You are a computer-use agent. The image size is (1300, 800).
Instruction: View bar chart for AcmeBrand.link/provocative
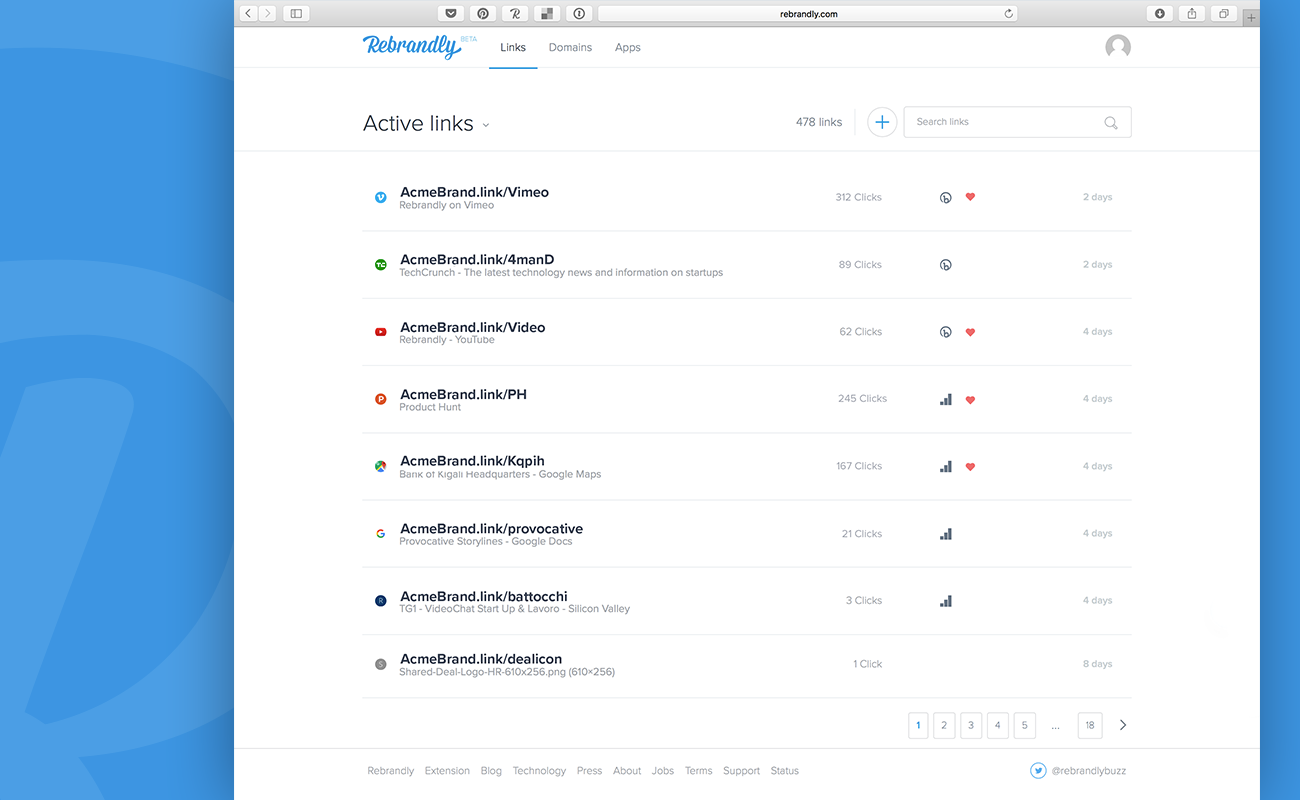click(x=946, y=534)
